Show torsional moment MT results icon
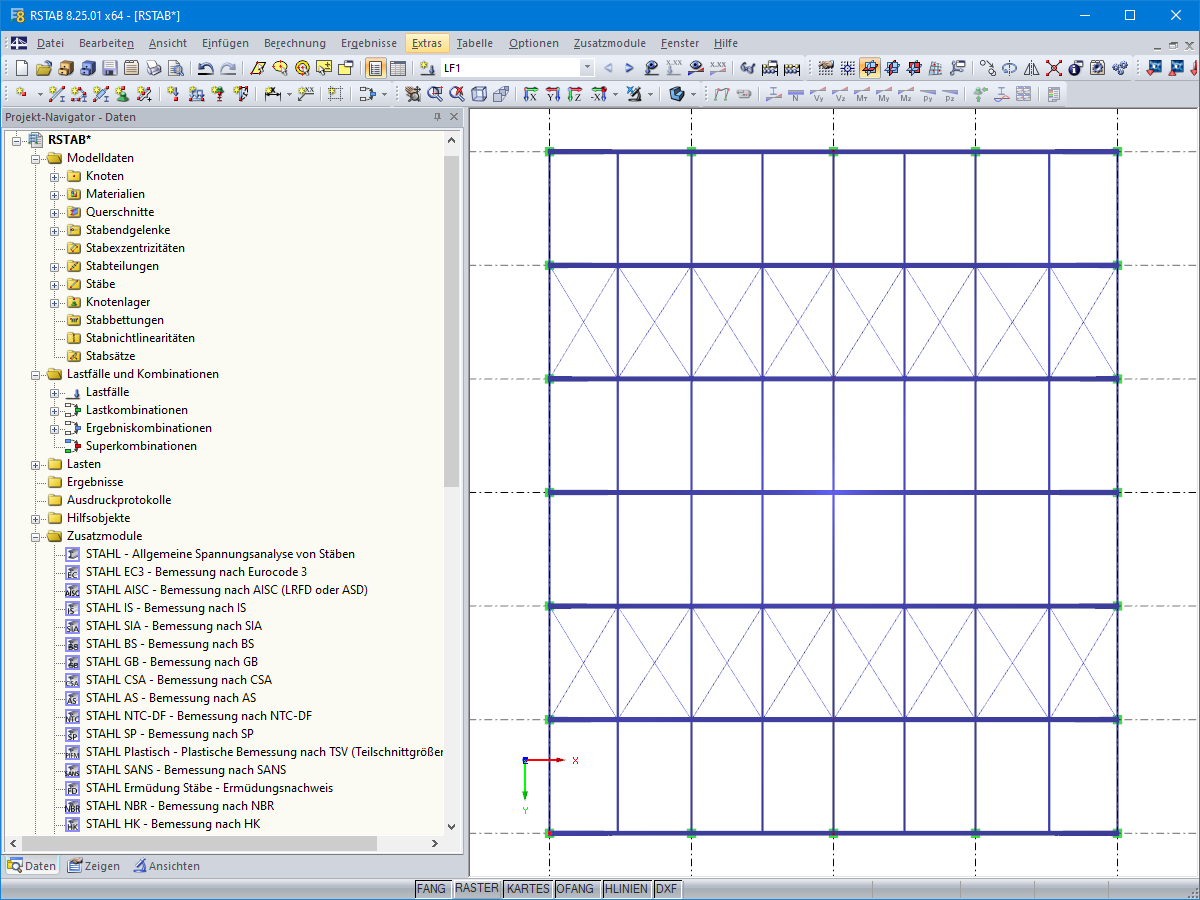Screen dimensions: 1200x900 862,94
